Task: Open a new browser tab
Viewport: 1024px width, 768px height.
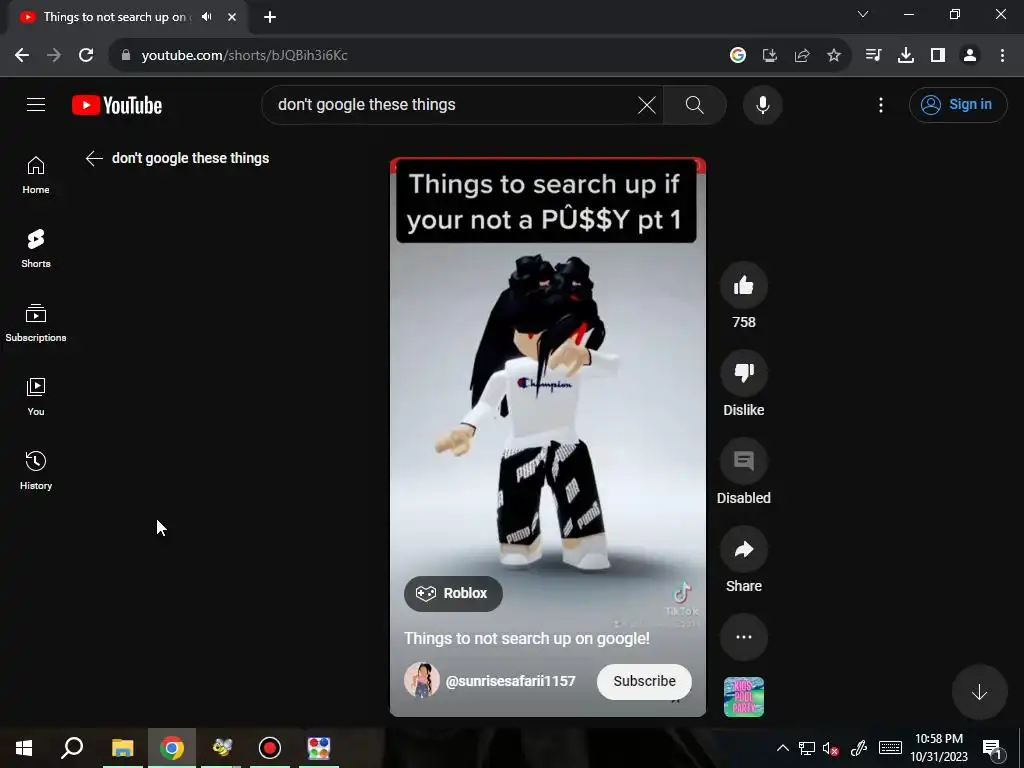Action: click(270, 17)
